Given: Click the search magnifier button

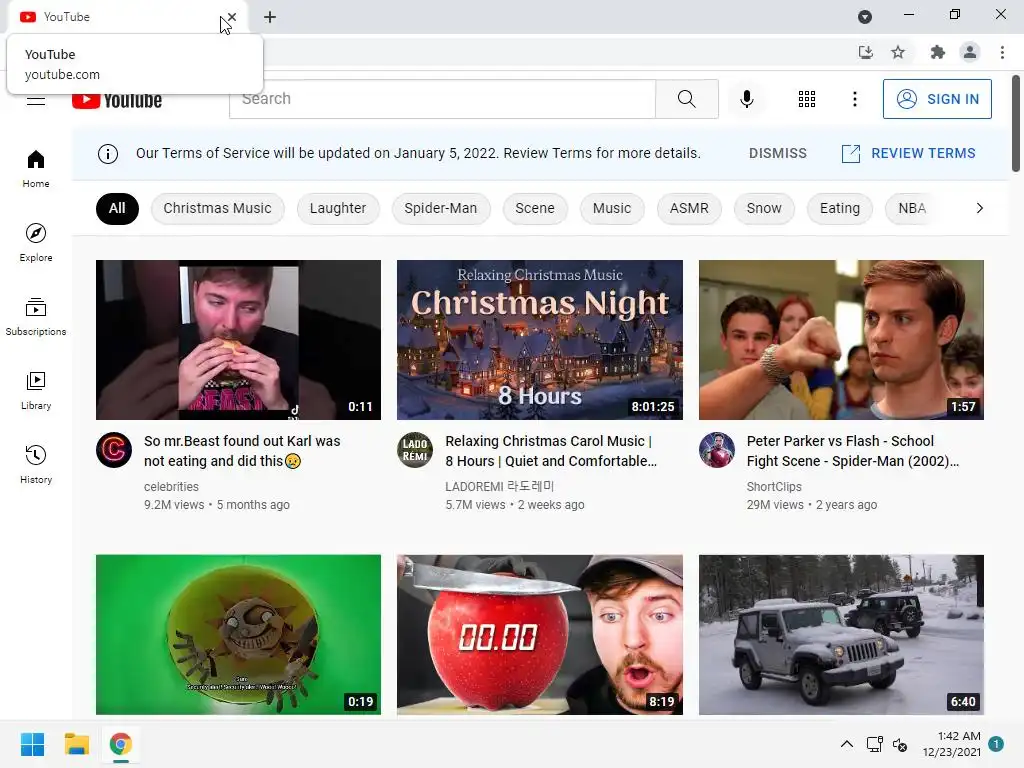Looking at the screenshot, I should tap(686, 99).
